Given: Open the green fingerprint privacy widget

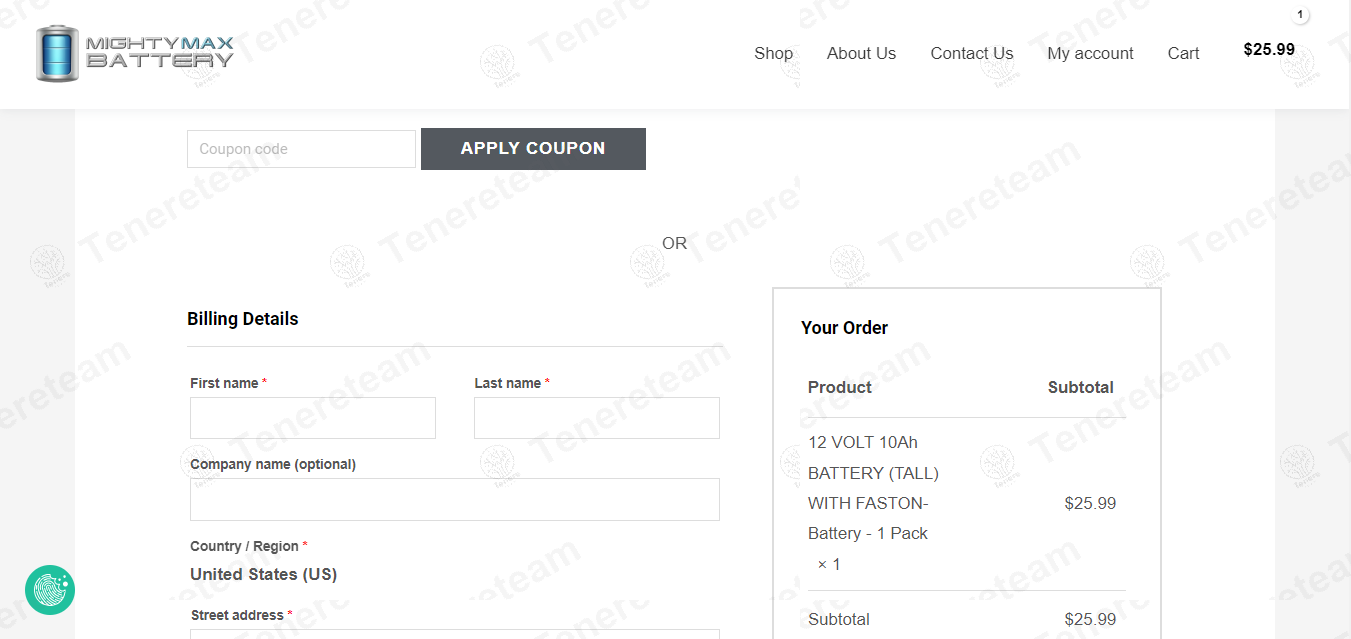Looking at the screenshot, I should coord(50,590).
